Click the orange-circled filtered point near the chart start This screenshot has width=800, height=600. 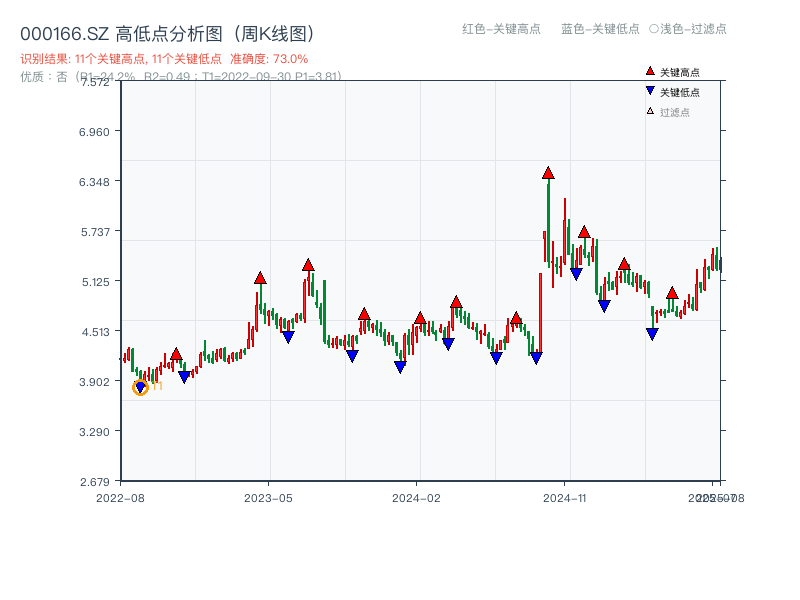[x=141, y=386]
